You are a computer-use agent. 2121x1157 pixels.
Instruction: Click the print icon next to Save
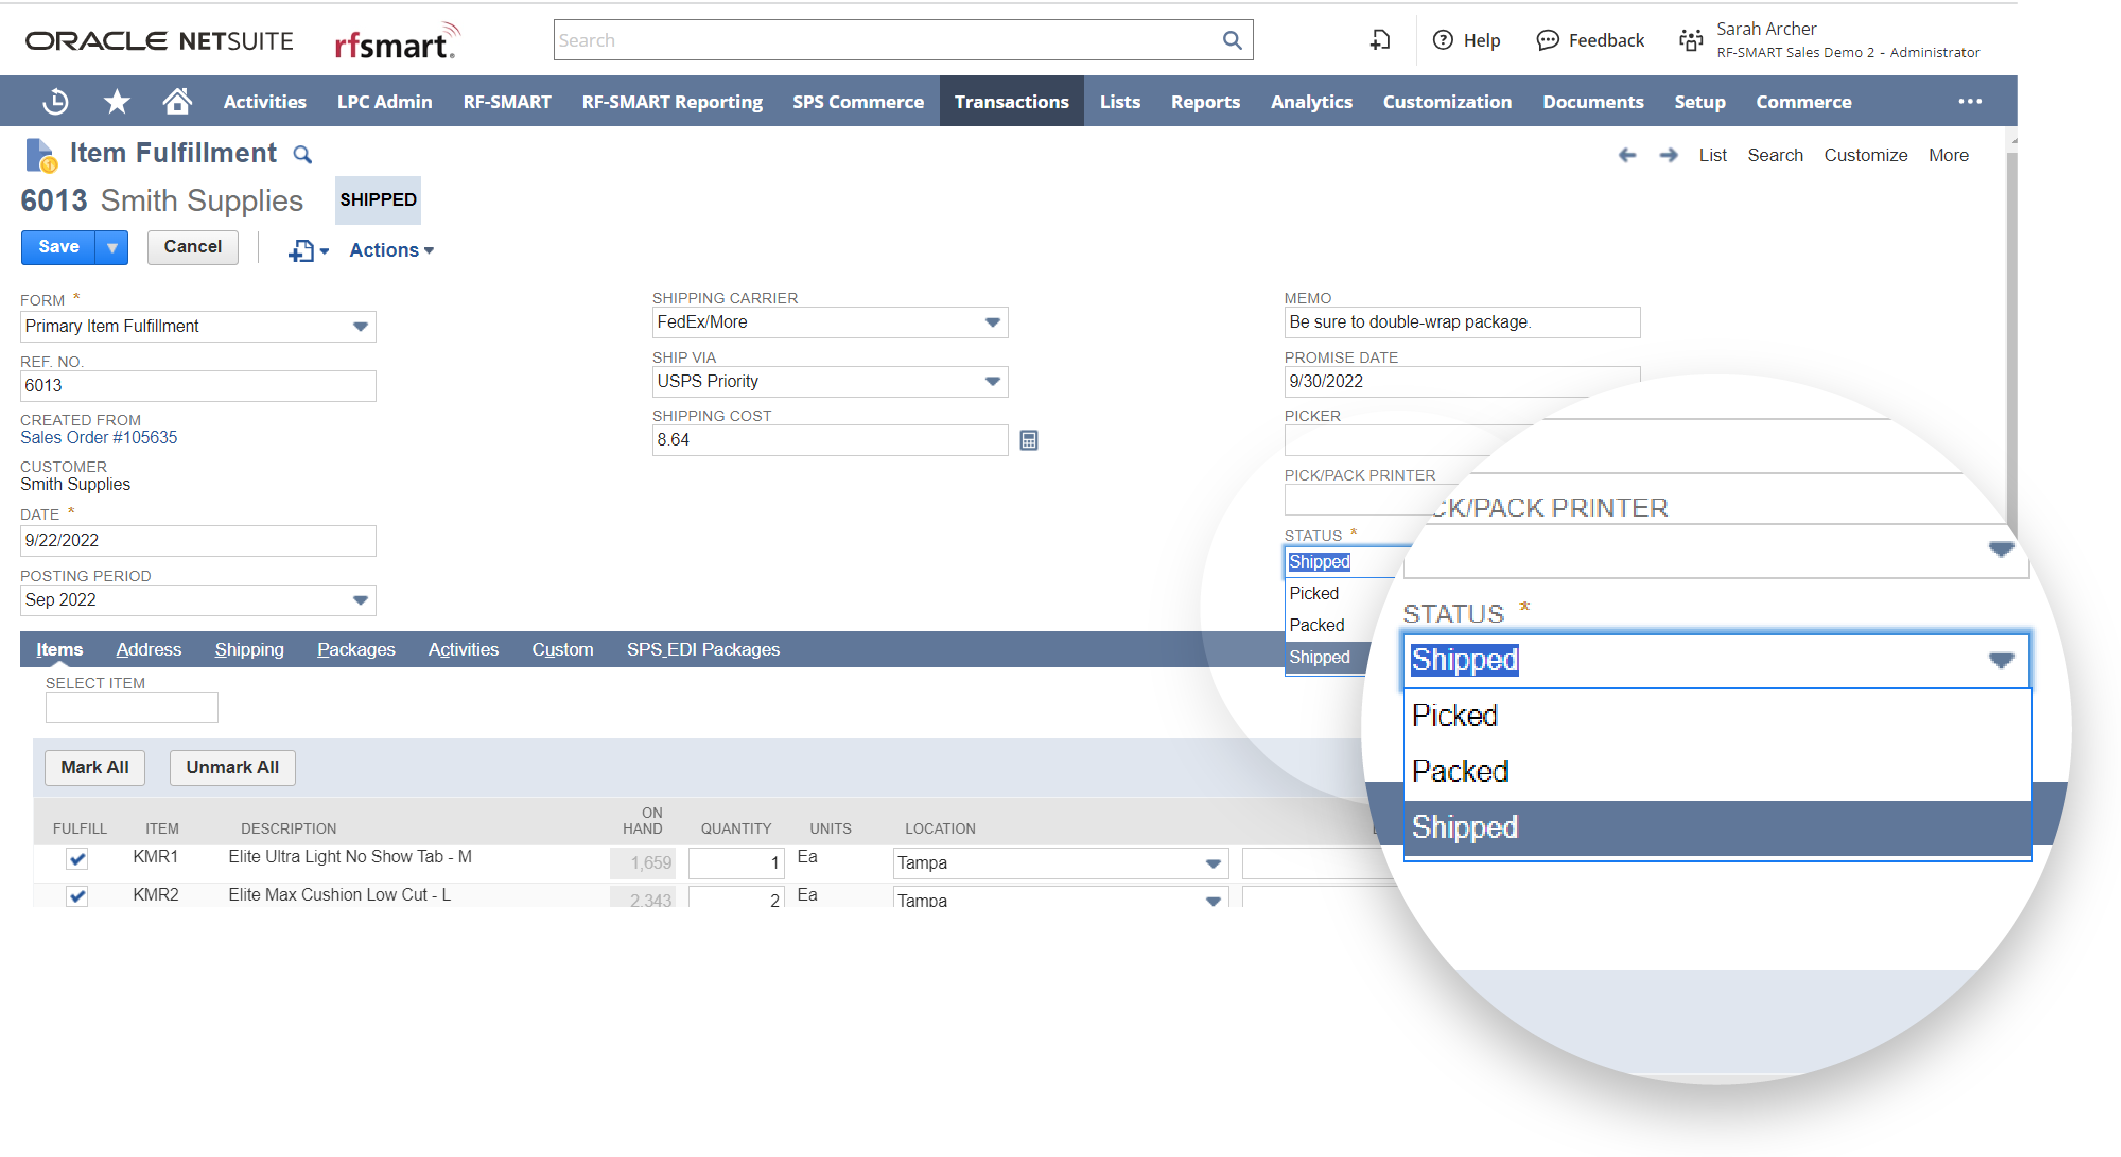pyautogui.click(x=301, y=250)
